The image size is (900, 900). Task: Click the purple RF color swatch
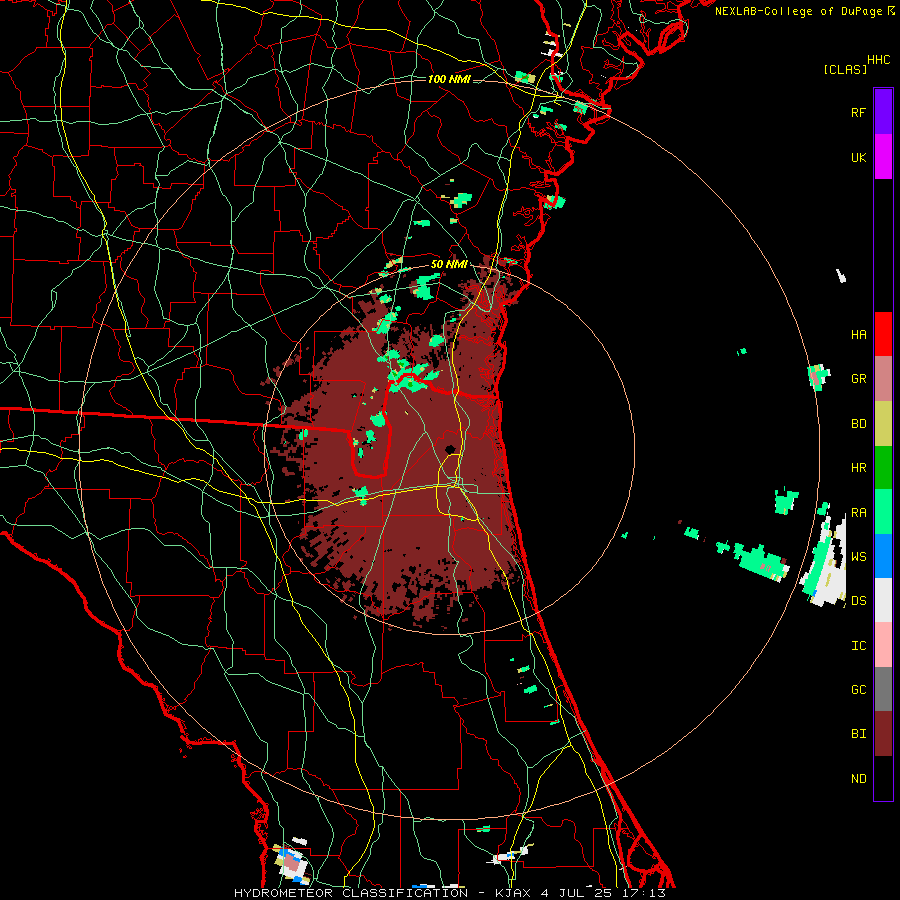click(883, 112)
